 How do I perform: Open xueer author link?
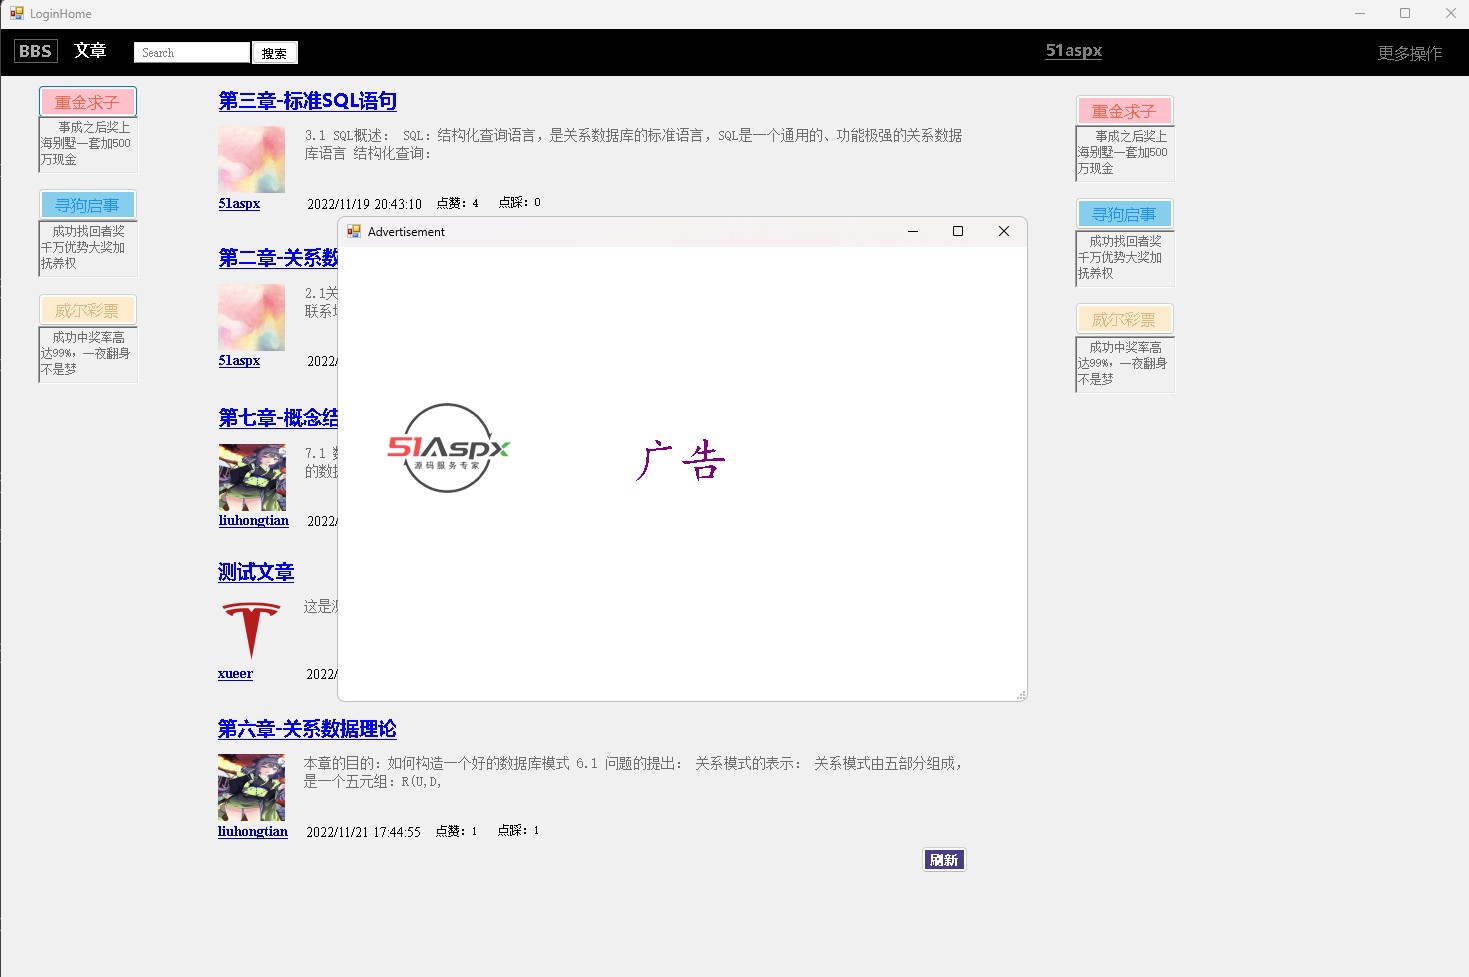(x=235, y=673)
